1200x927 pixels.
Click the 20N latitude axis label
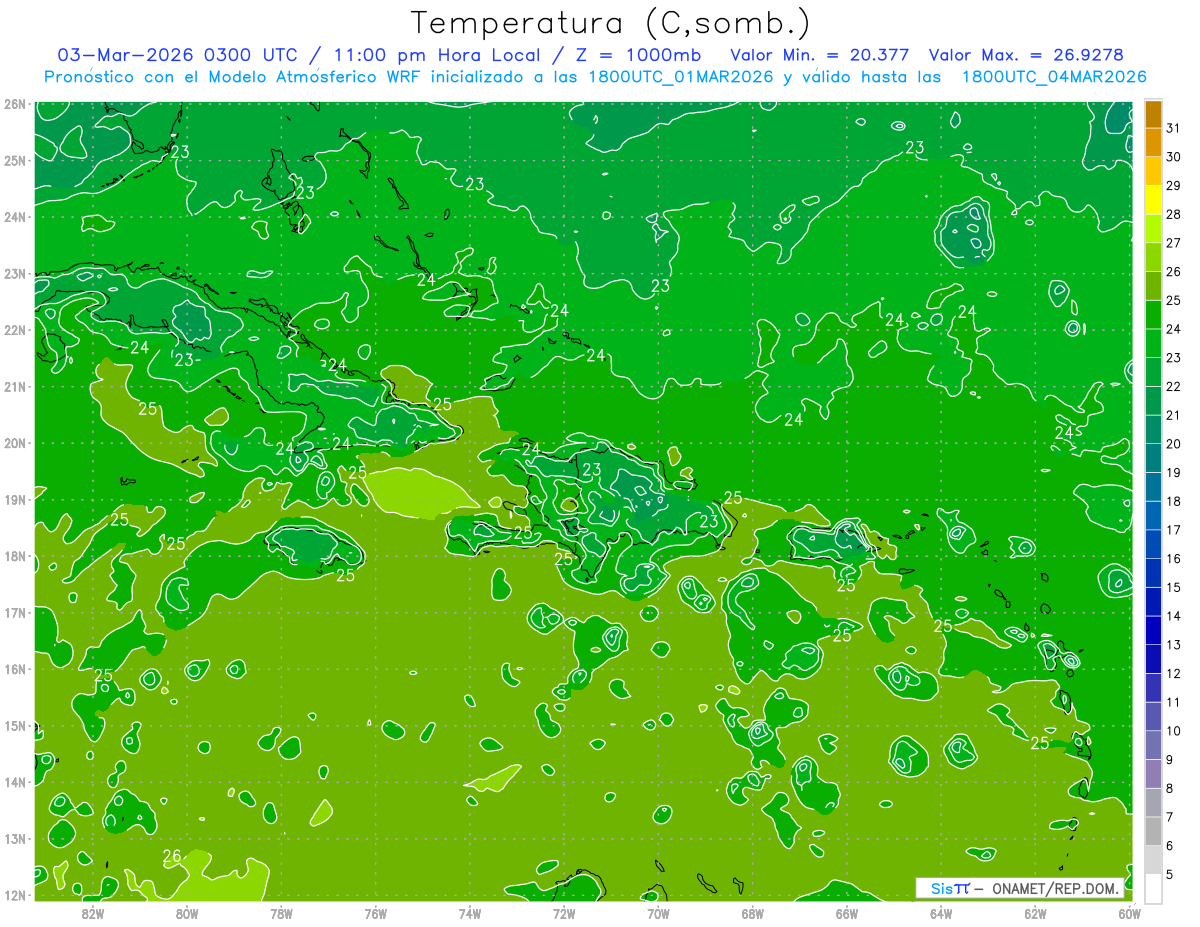coord(14,443)
